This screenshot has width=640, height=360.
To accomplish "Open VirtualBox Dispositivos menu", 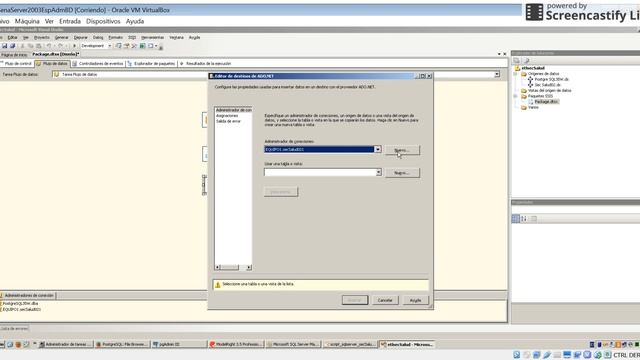I will click(103, 21).
